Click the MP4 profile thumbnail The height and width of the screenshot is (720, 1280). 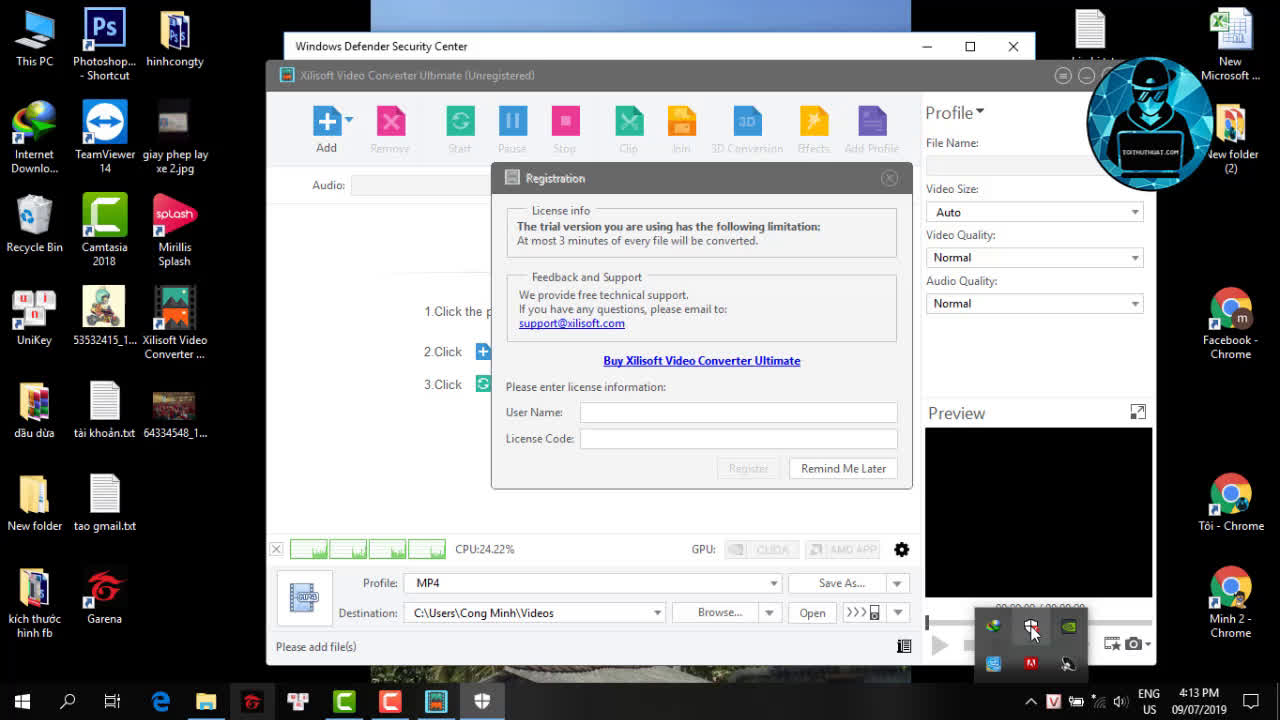pos(304,597)
